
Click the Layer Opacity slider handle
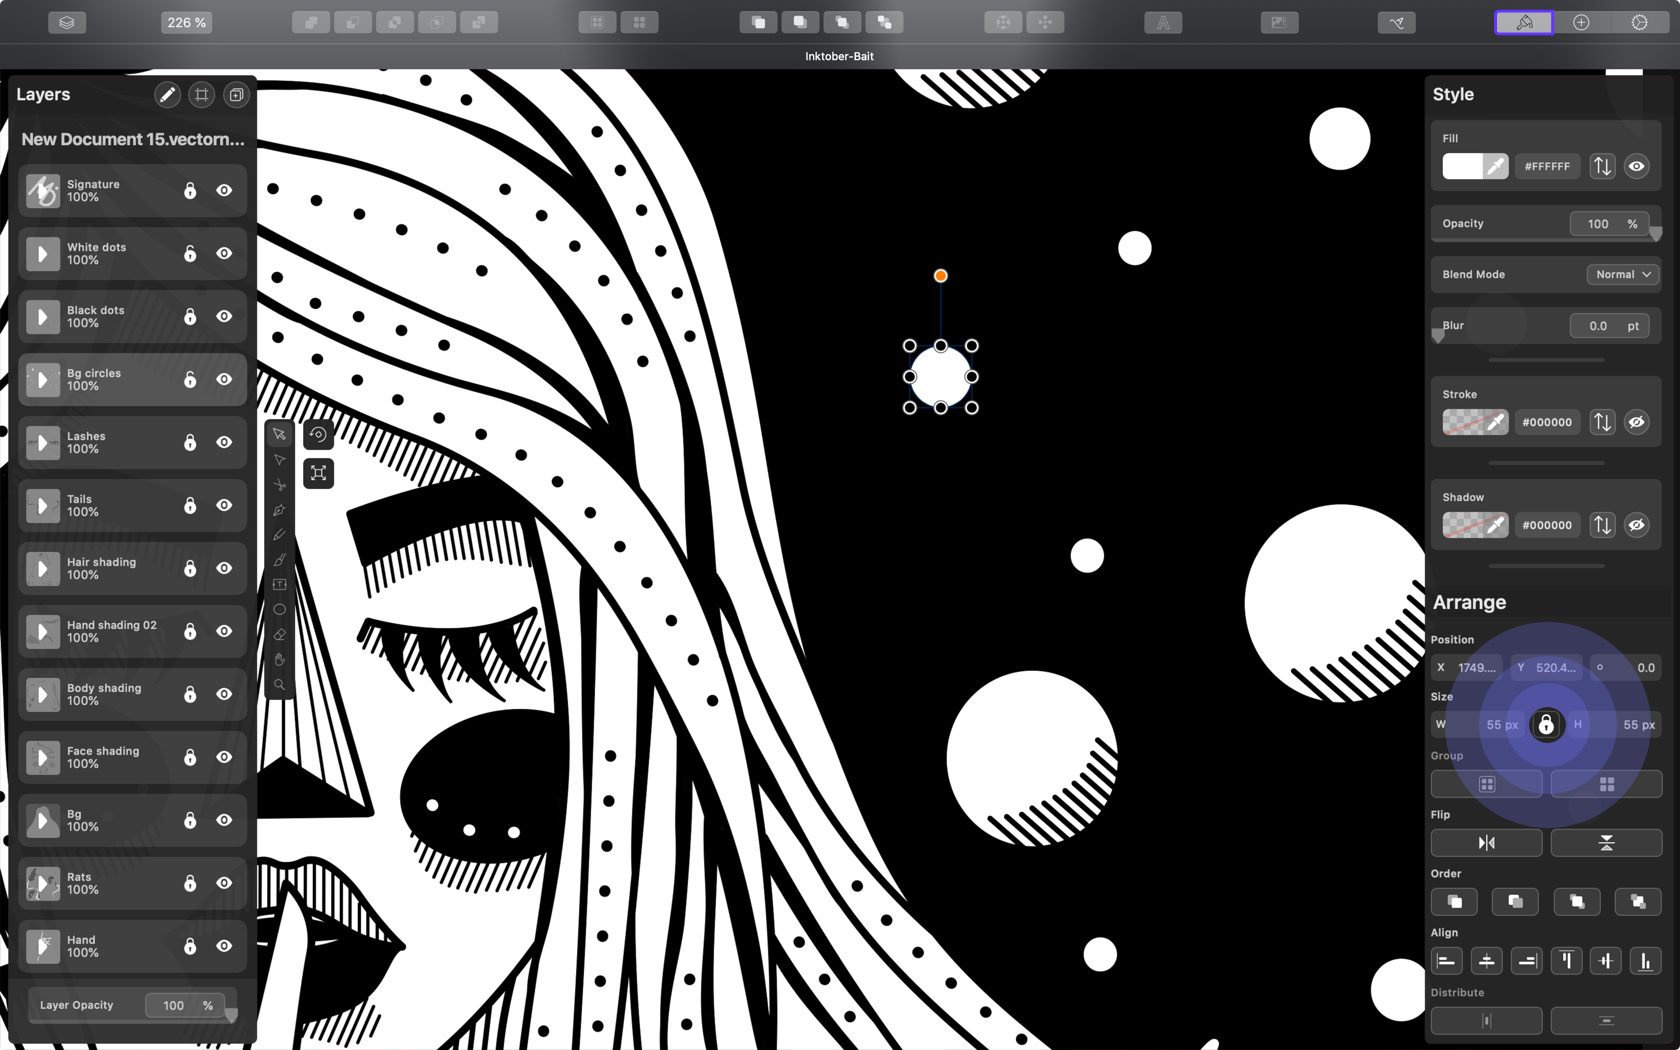click(x=231, y=1015)
